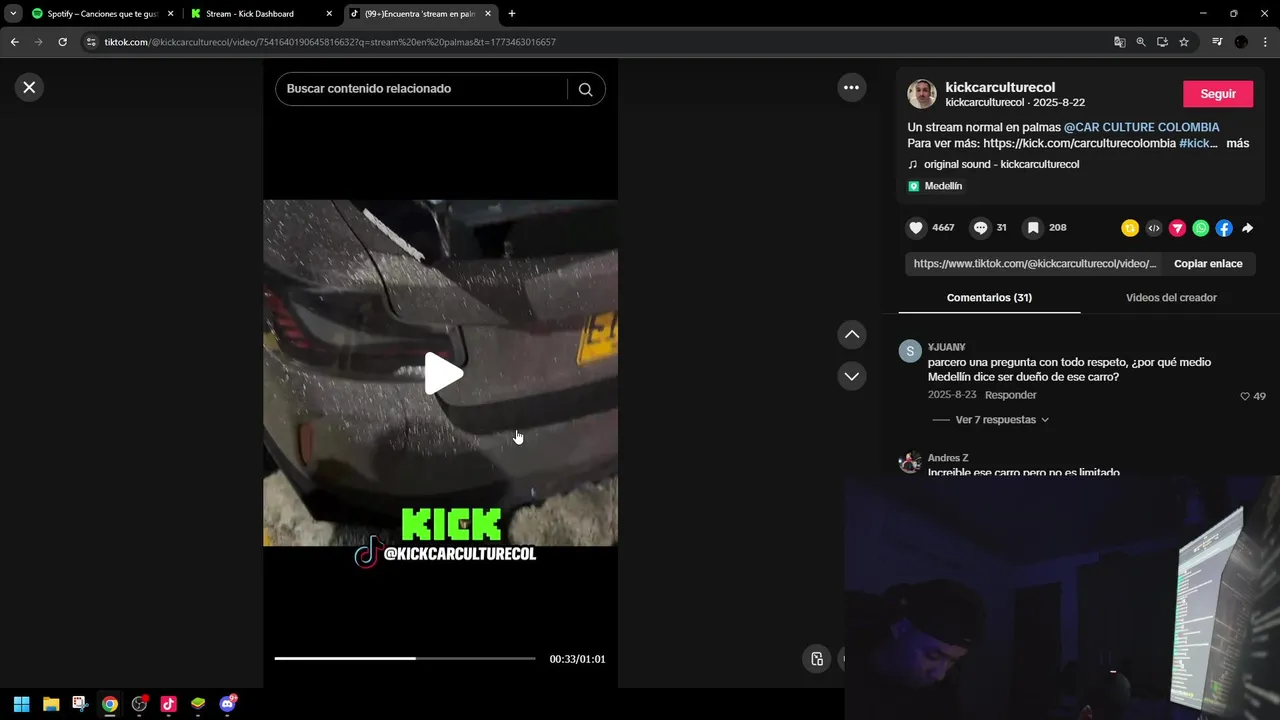Viewport: 1280px width, 720px height.
Task: Click the share arrow for more options
Action: point(1247,228)
